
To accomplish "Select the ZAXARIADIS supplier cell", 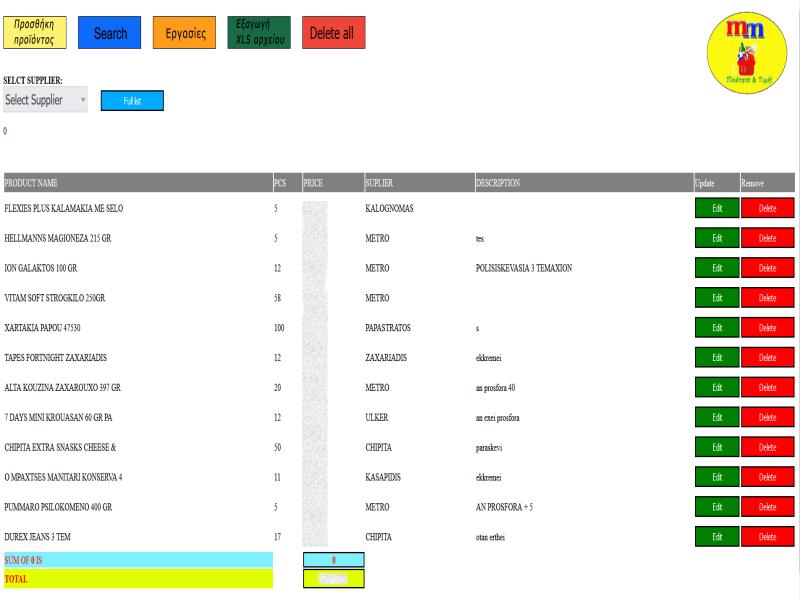I will point(386,357).
